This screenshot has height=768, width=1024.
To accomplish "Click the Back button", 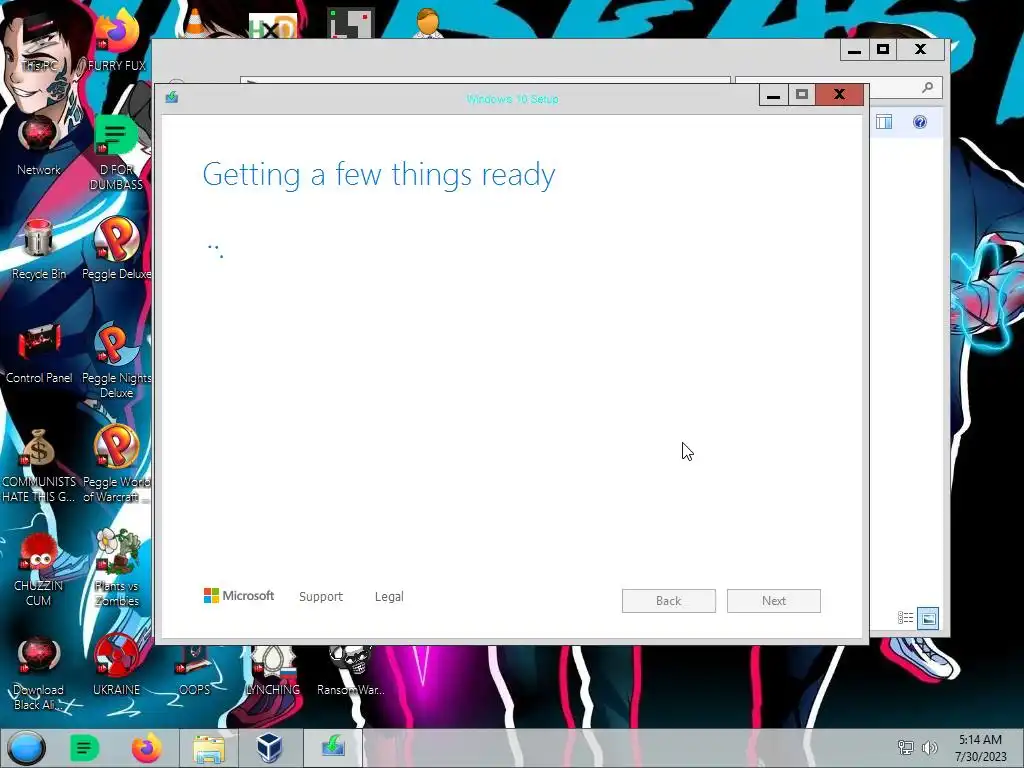I will (669, 601).
